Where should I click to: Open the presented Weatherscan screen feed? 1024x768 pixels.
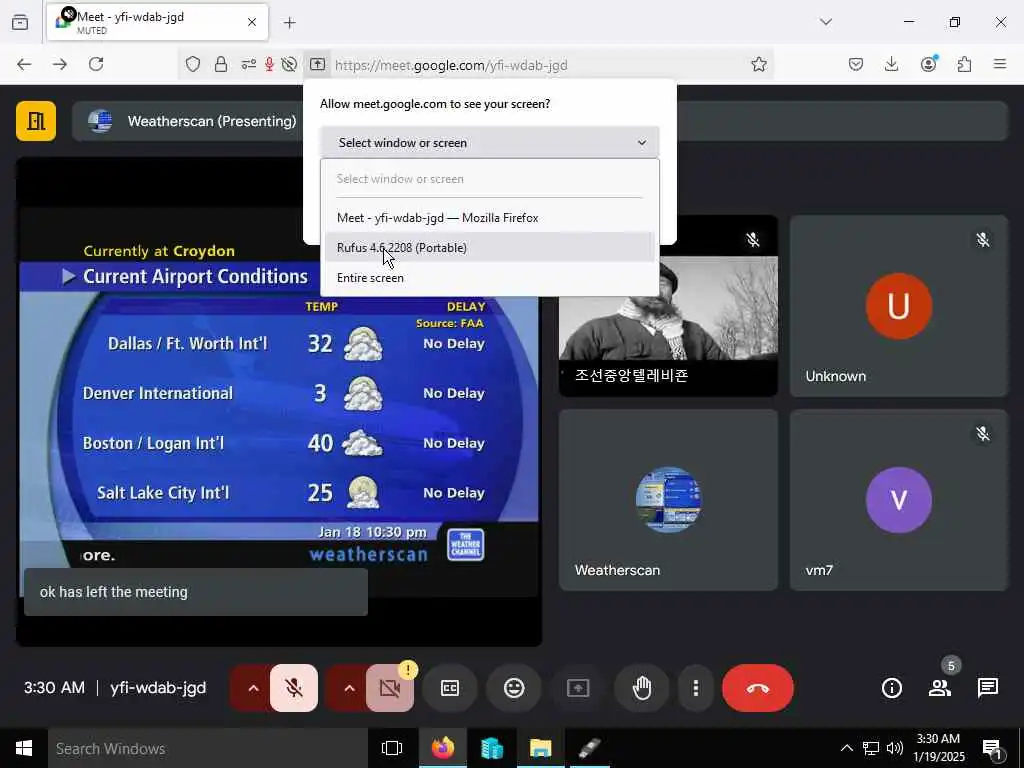pyautogui.click(x=279, y=402)
